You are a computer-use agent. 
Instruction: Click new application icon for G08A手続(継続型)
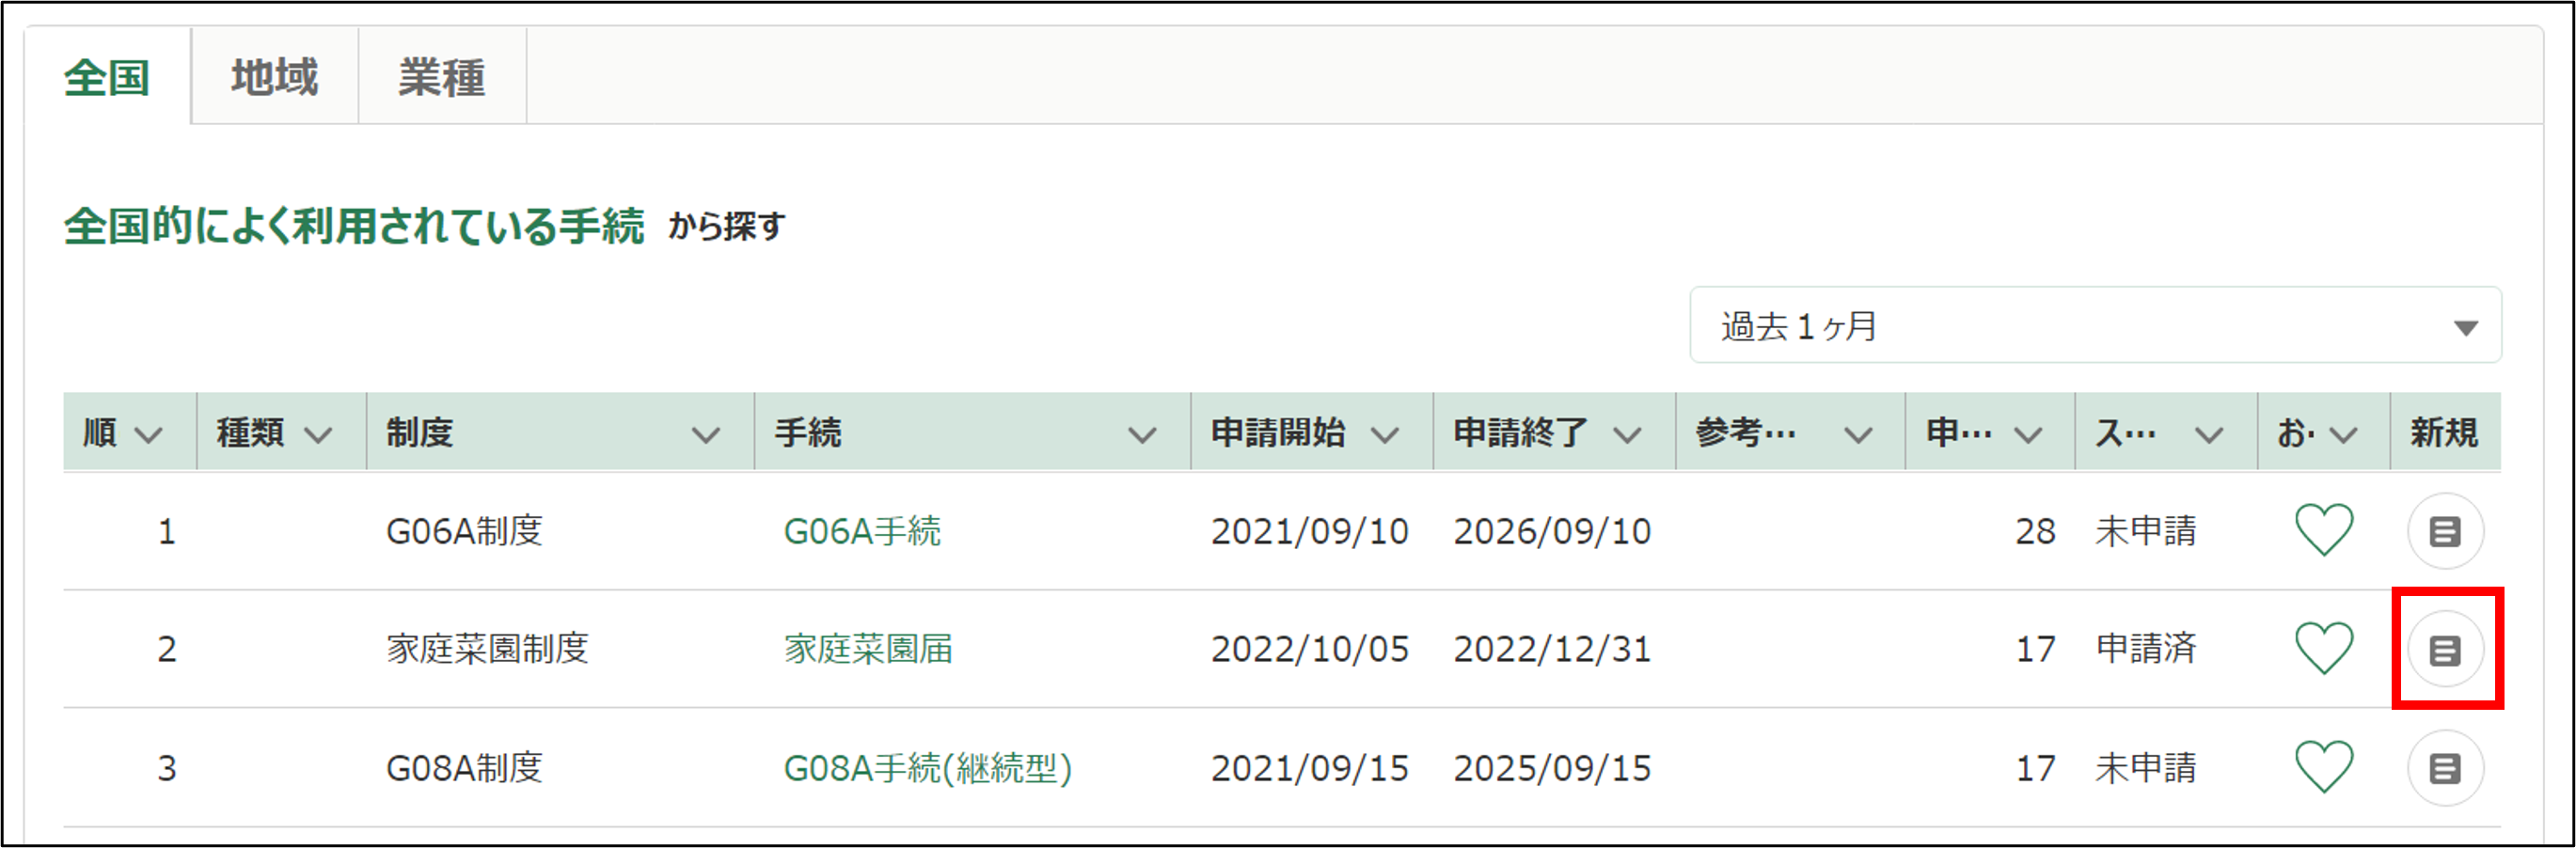2444,768
